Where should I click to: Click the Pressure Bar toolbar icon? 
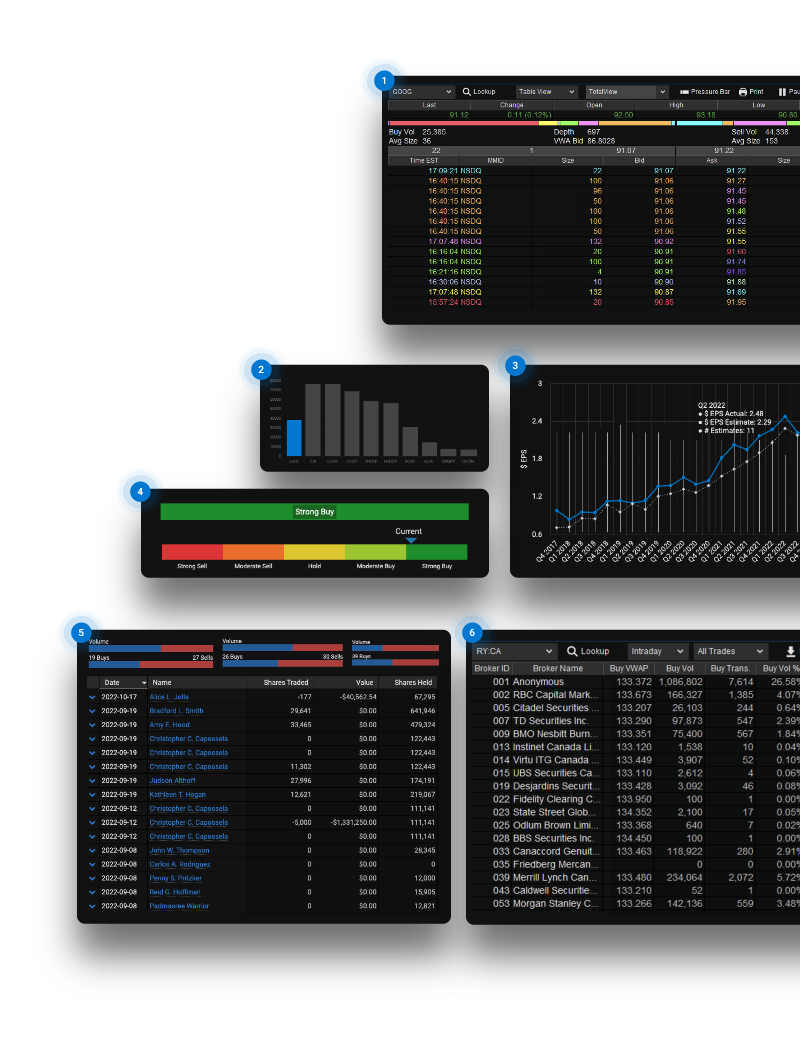(x=684, y=92)
